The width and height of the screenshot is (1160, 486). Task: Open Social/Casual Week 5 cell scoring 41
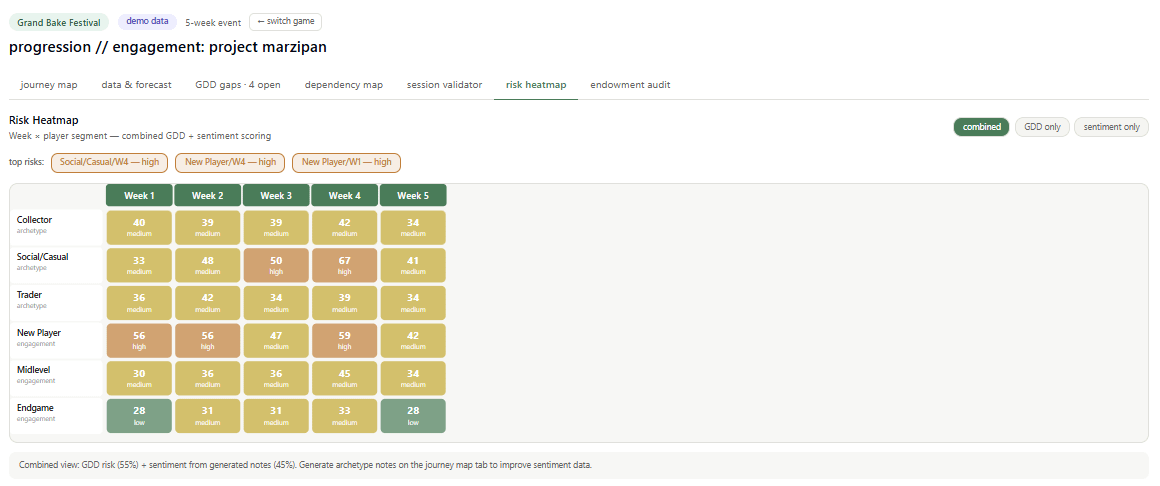click(x=413, y=265)
